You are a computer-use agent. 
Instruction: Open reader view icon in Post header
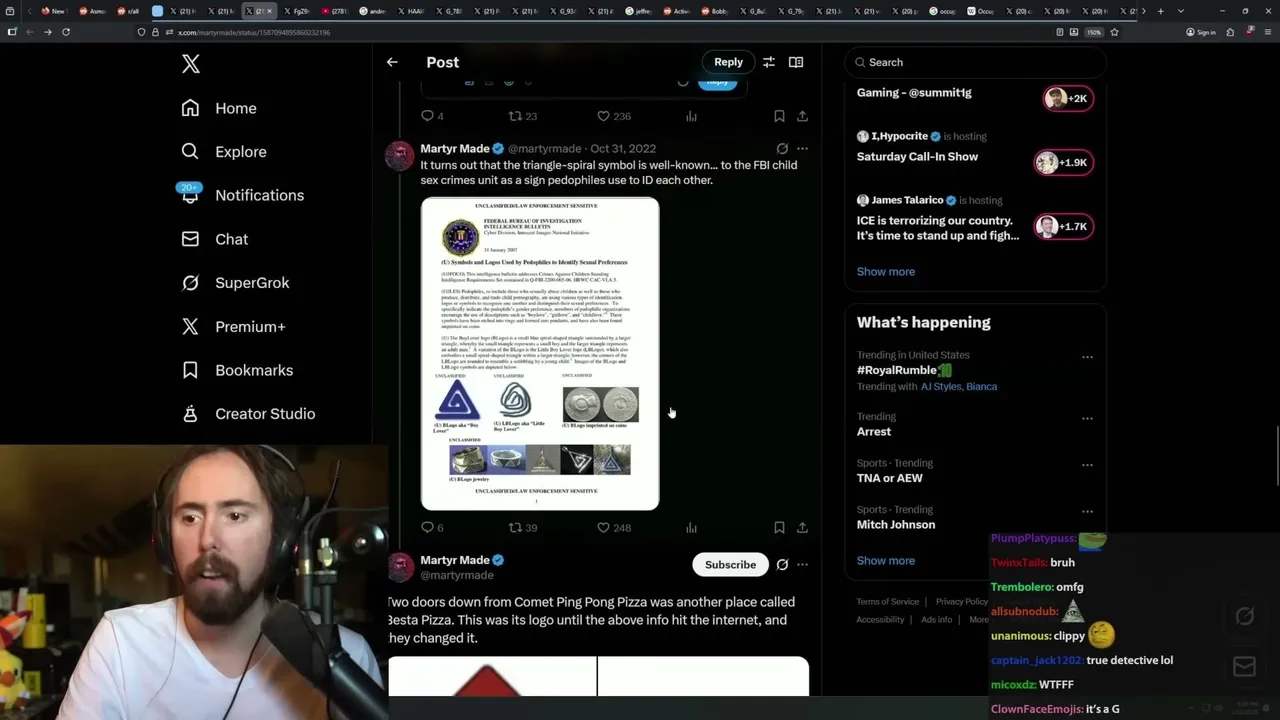click(796, 62)
